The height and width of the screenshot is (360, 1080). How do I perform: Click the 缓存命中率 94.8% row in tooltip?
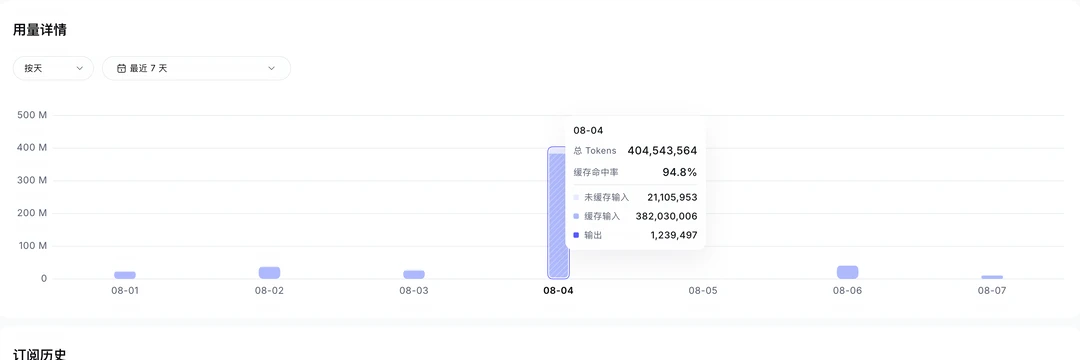coord(635,172)
